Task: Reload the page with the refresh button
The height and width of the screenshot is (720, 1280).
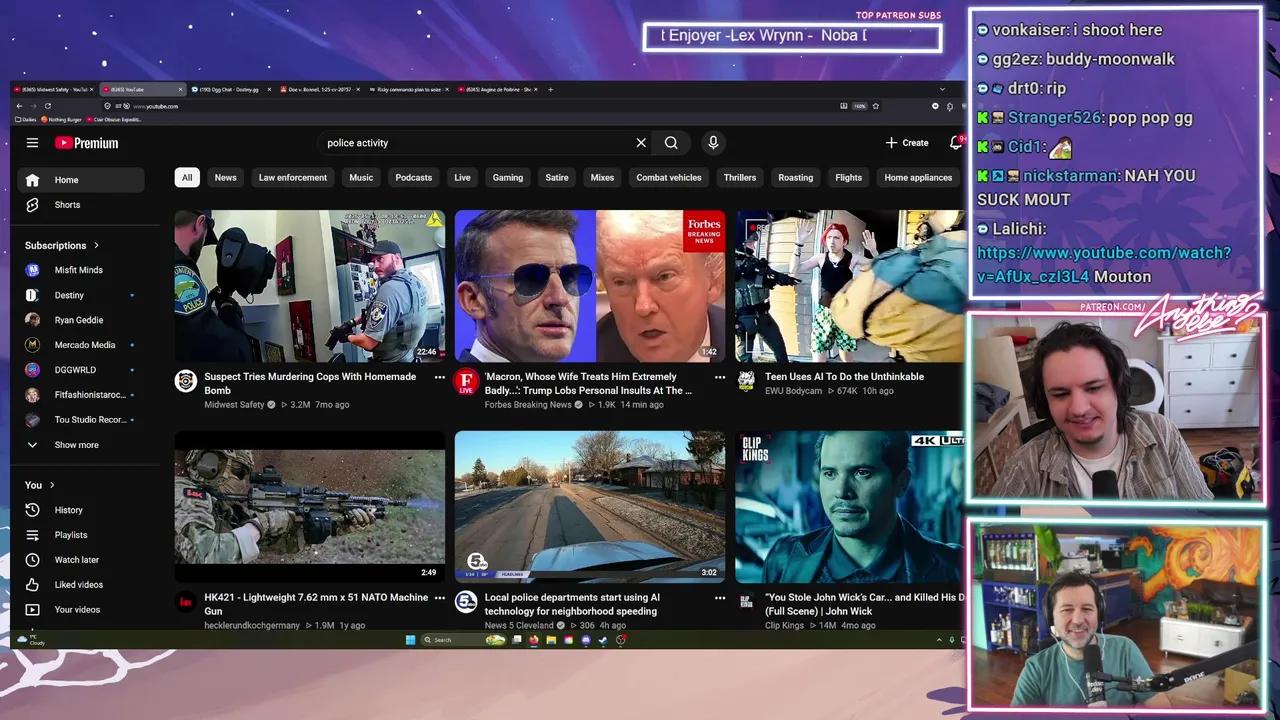Action: coord(47,106)
